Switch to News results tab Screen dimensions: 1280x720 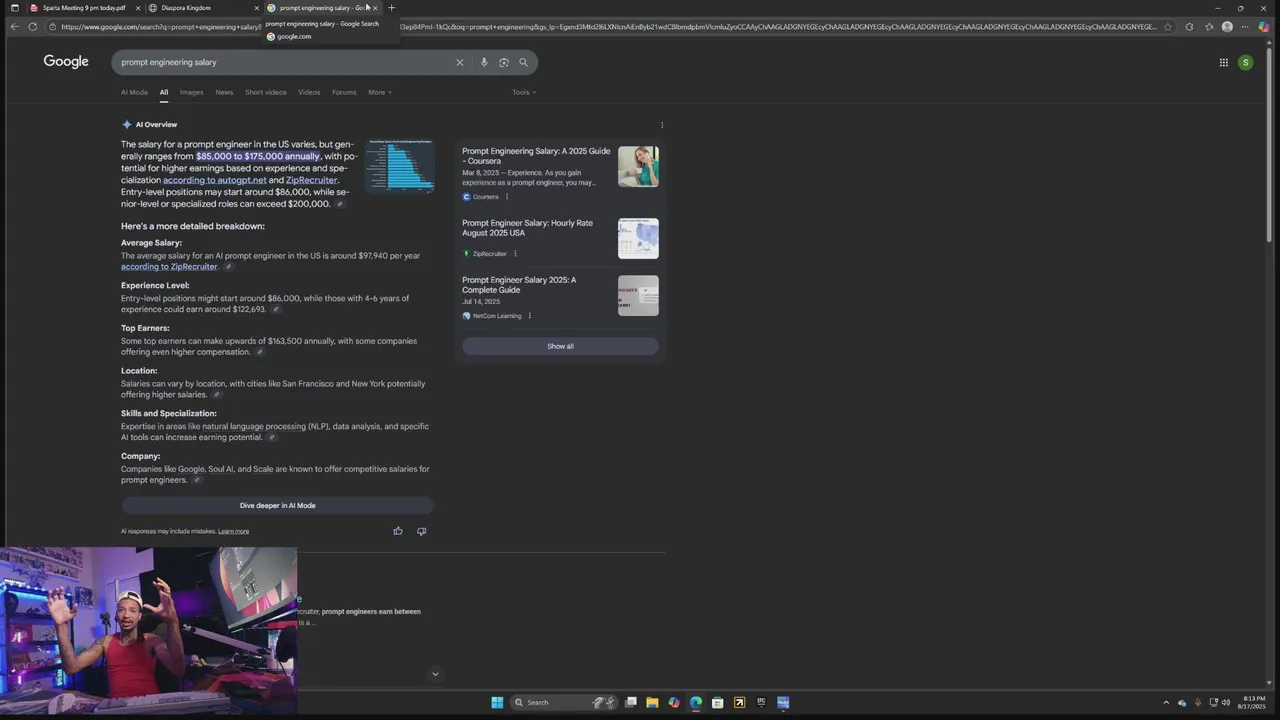[224, 92]
